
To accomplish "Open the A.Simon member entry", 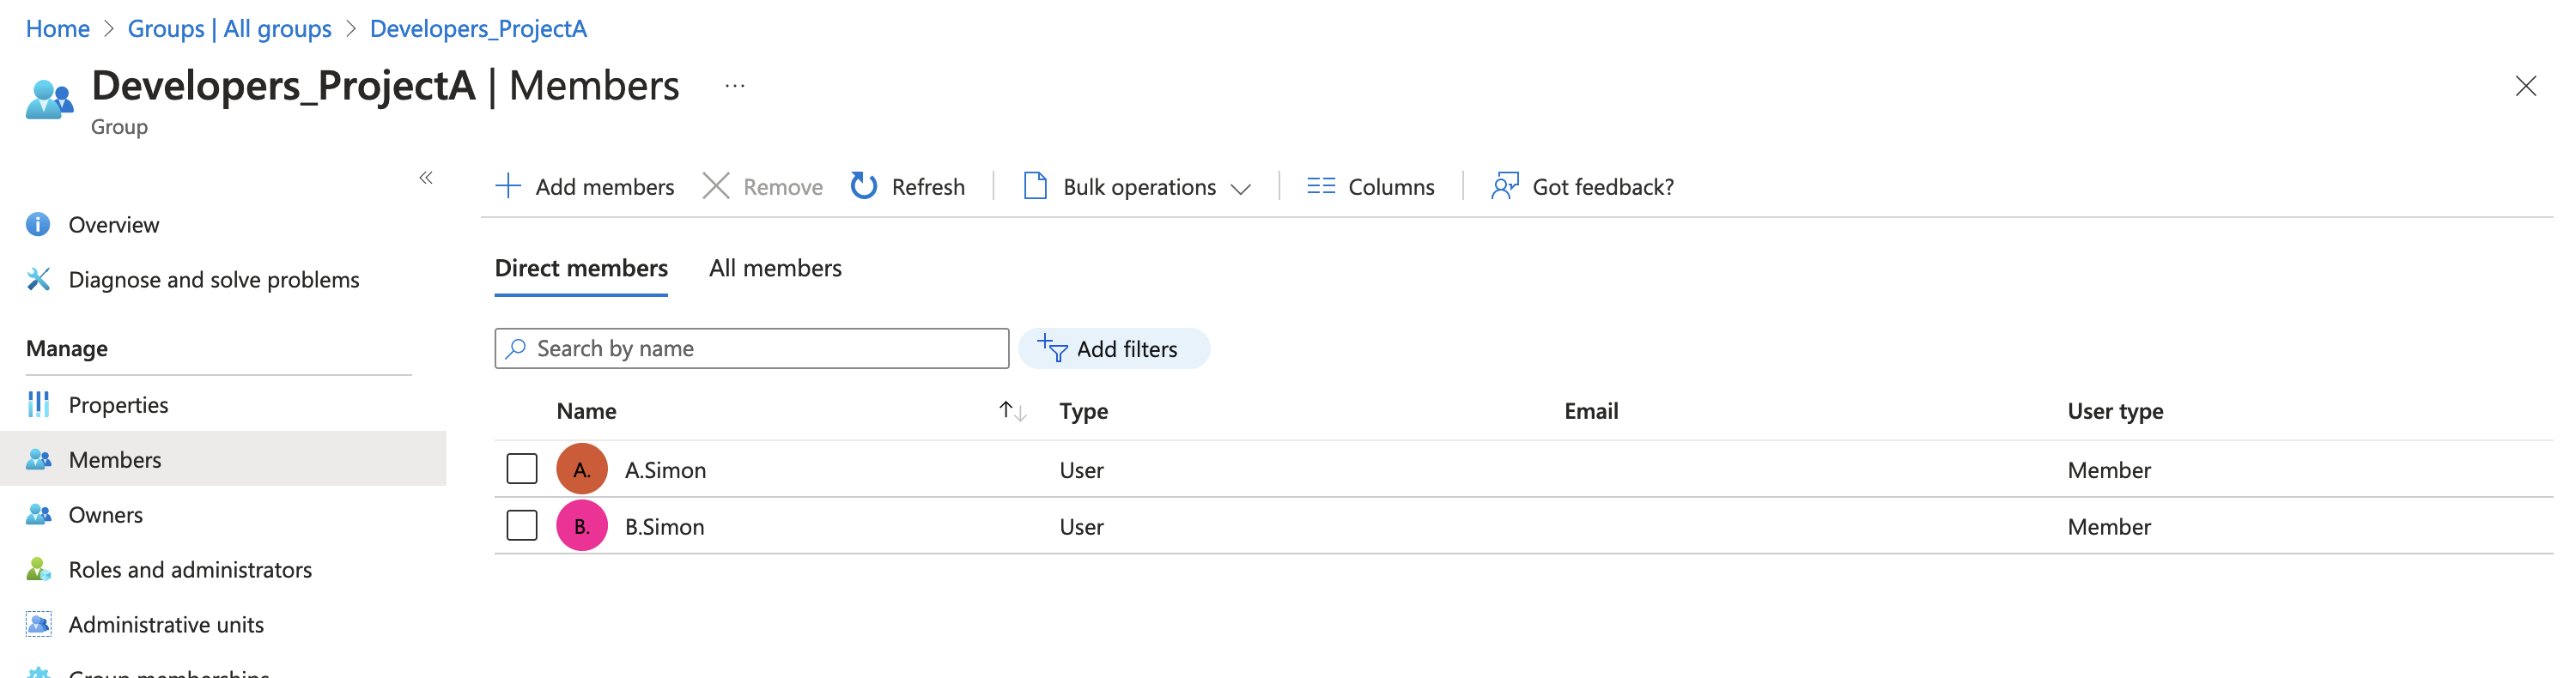I will [665, 470].
